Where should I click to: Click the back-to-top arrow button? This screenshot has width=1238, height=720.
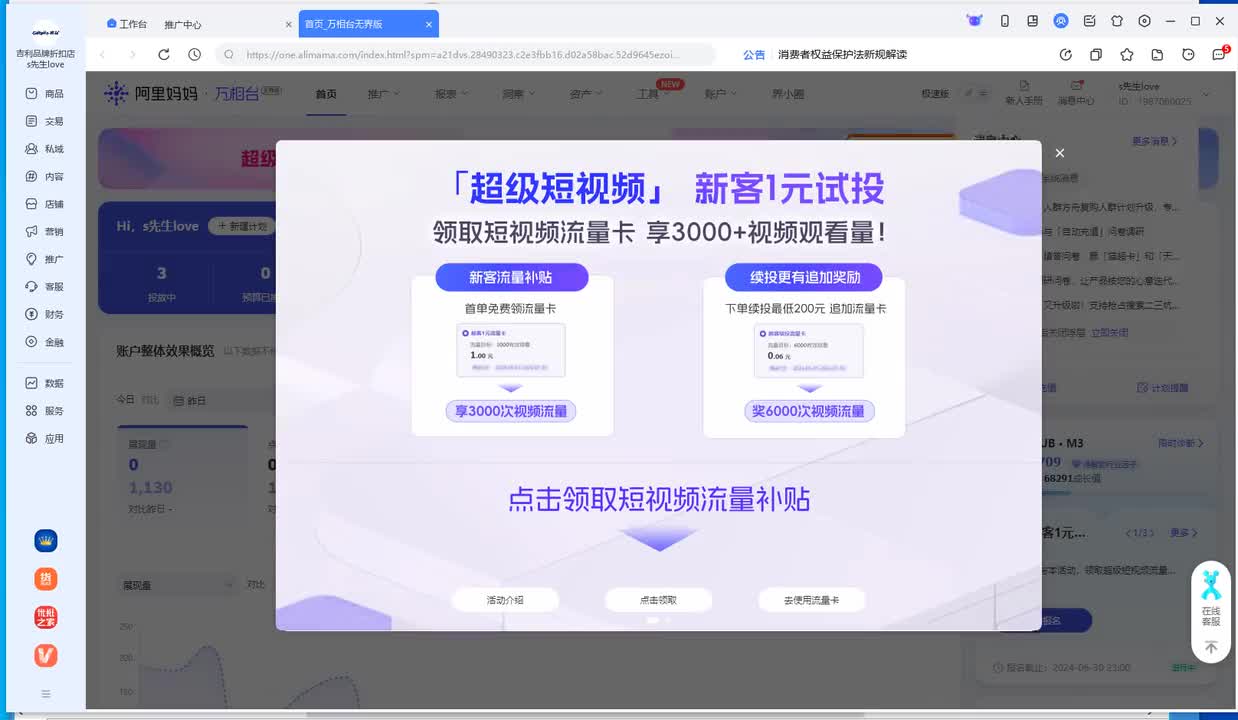(x=1211, y=648)
